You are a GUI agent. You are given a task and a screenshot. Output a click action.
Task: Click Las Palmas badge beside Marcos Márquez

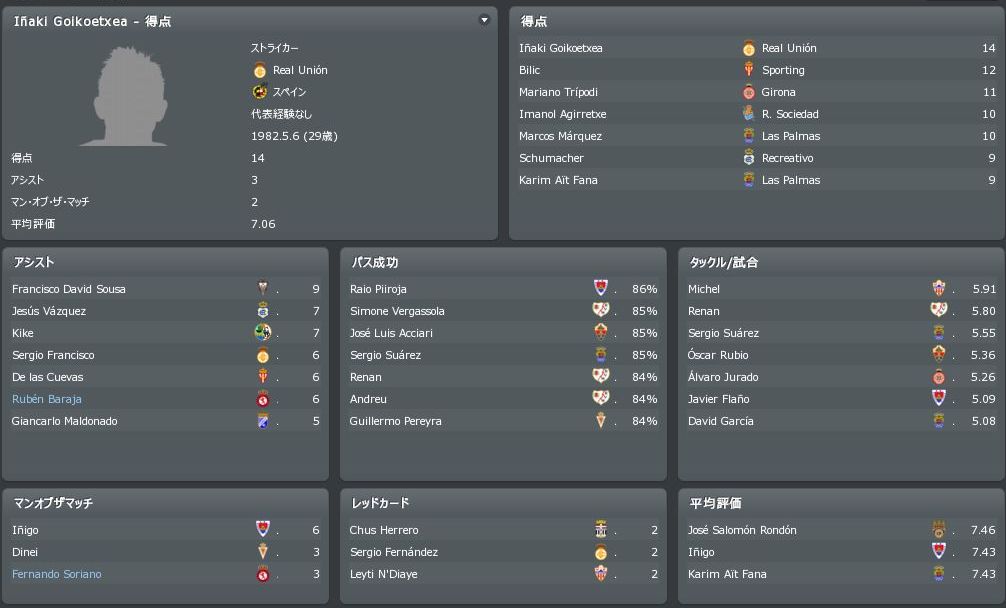tap(748, 136)
